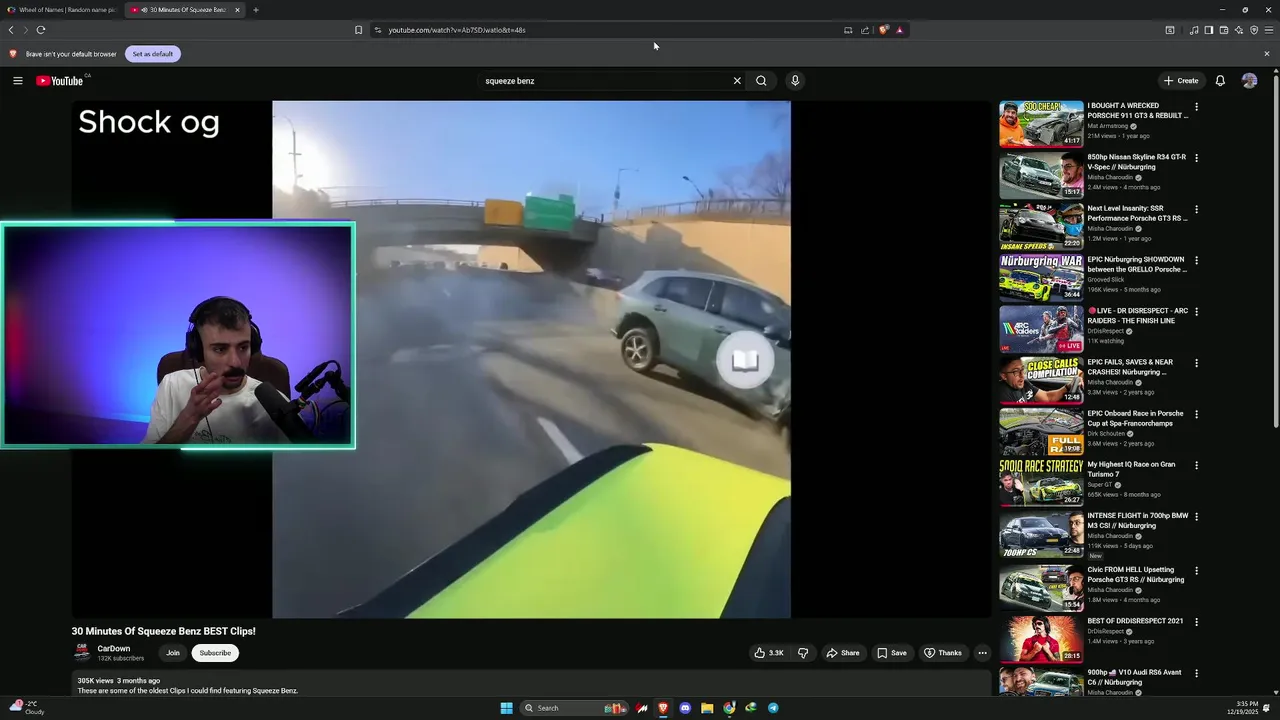This screenshot has width=1280, height=720.
Task: Open Civic FROM HELL video title
Action: 1136,575
